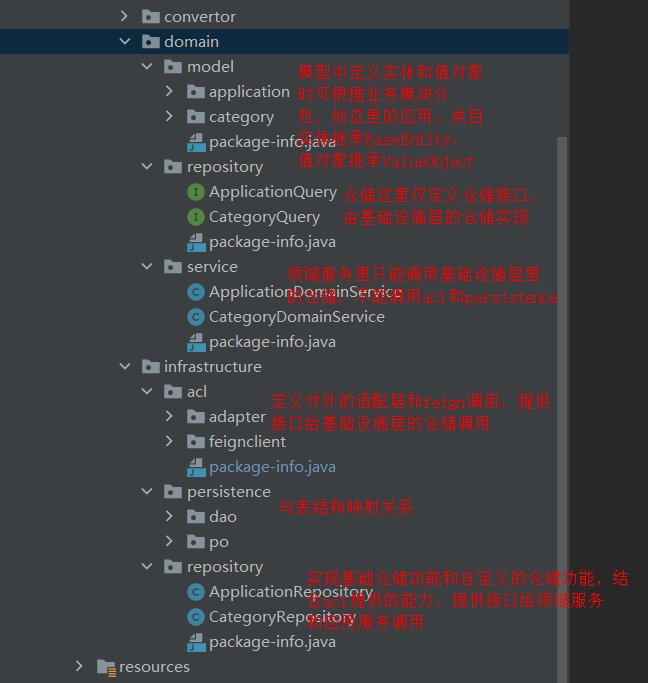Viewport: 648px width, 683px height.
Task: Click the CategoryQuery interface icon
Action: pyautogui.click(x=196, y=217)
